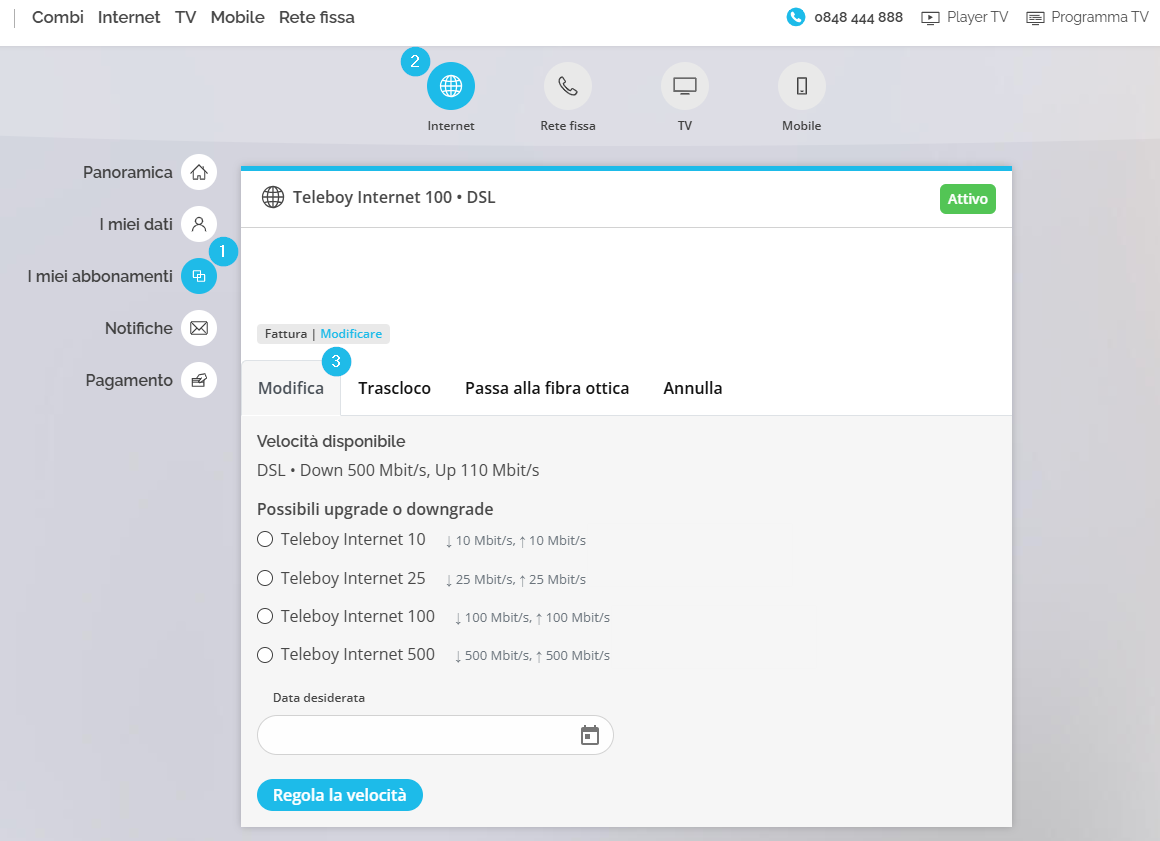The height and width of the screenshot is (841, 1160).
Task: Select Teleboy Internet 25 radio option
Action: tap(265, 578)
